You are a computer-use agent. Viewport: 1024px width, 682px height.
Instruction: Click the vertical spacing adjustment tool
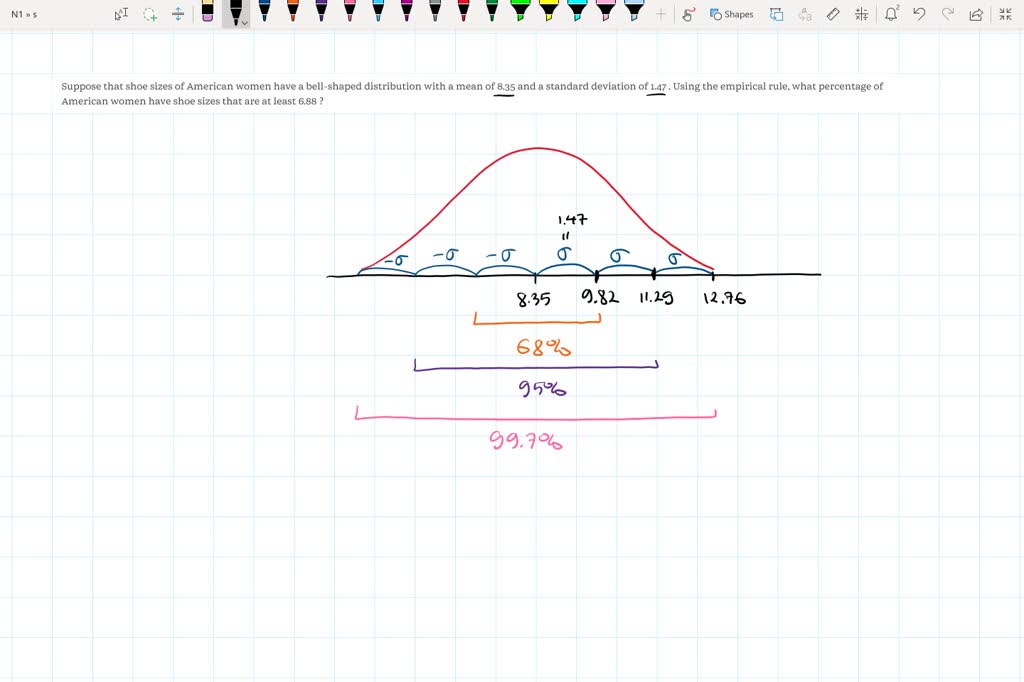point(178,14)
